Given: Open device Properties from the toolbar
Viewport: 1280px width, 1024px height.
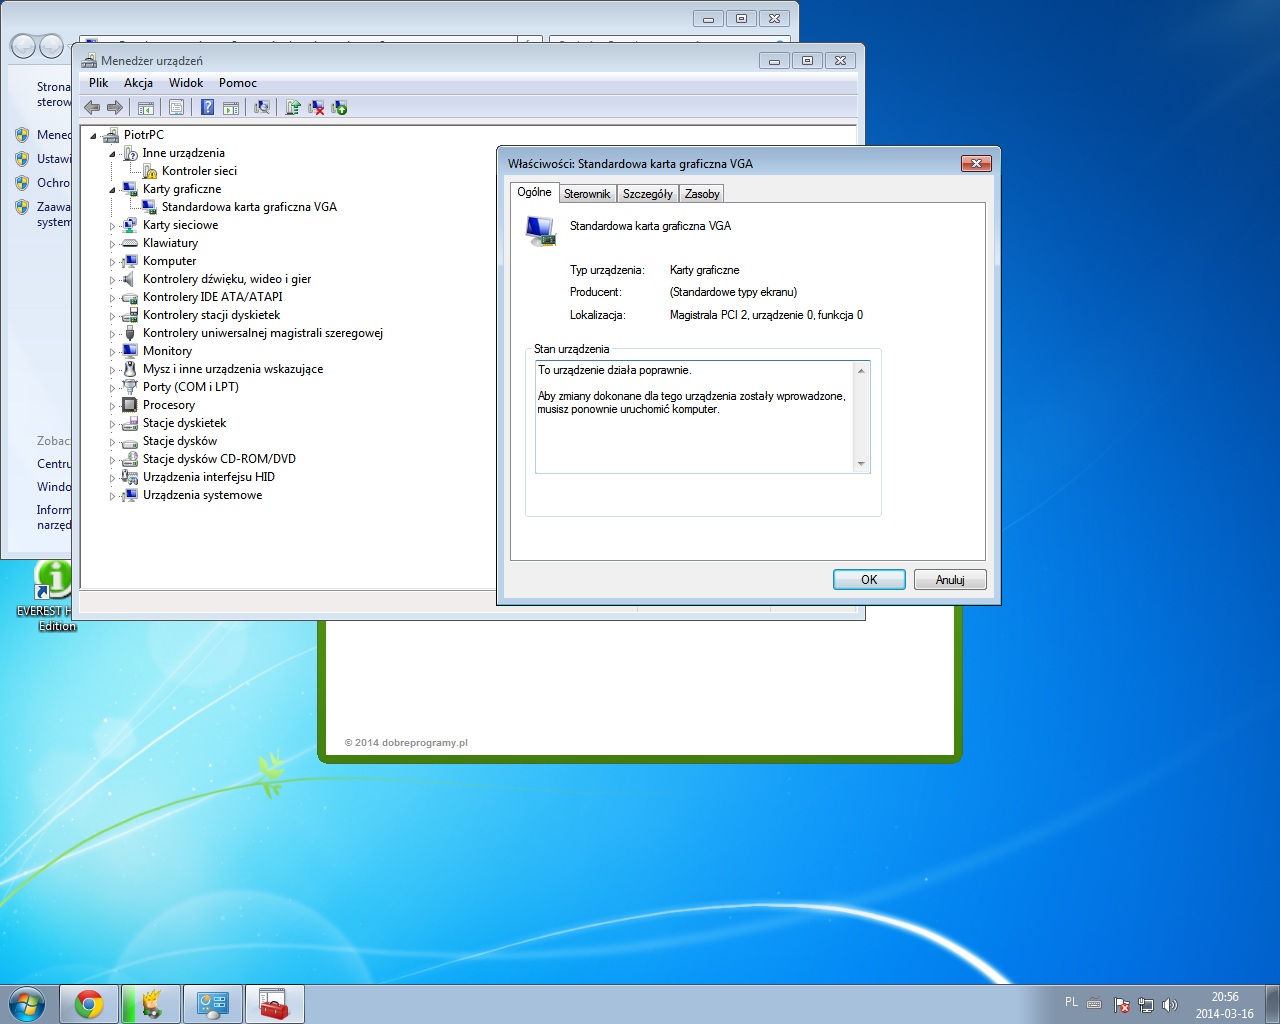Looking at the screenshot, I should (x=175, y=107).
